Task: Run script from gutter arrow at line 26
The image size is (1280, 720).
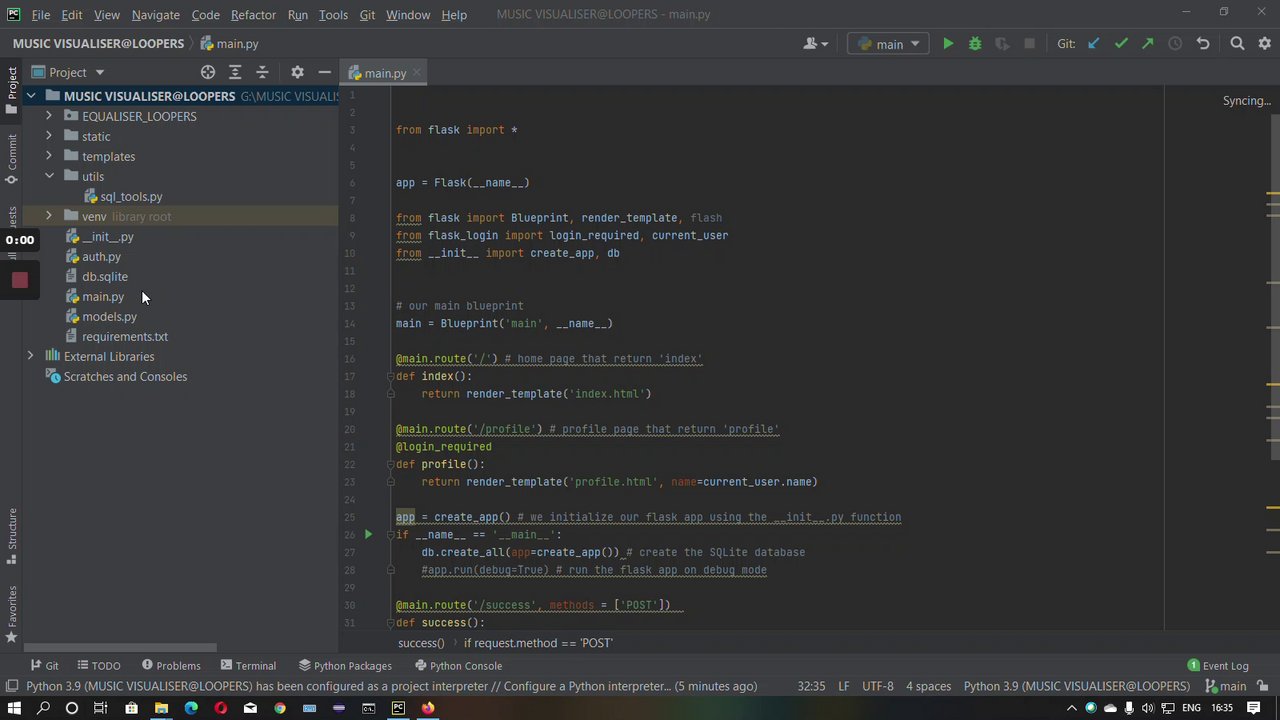Action: pos(368,535)
